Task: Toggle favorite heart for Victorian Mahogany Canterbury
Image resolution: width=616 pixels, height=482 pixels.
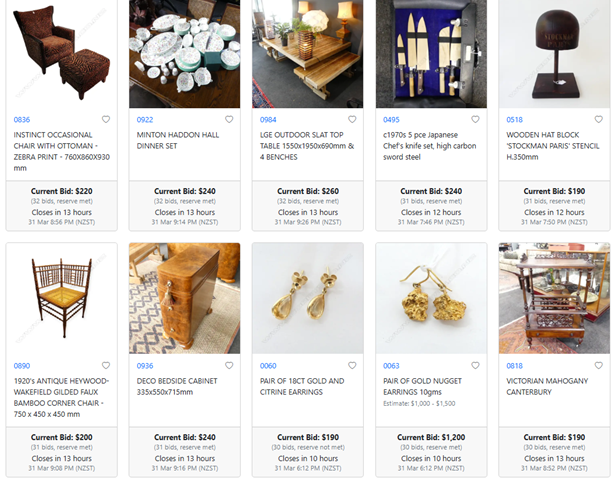Action: 599,366
